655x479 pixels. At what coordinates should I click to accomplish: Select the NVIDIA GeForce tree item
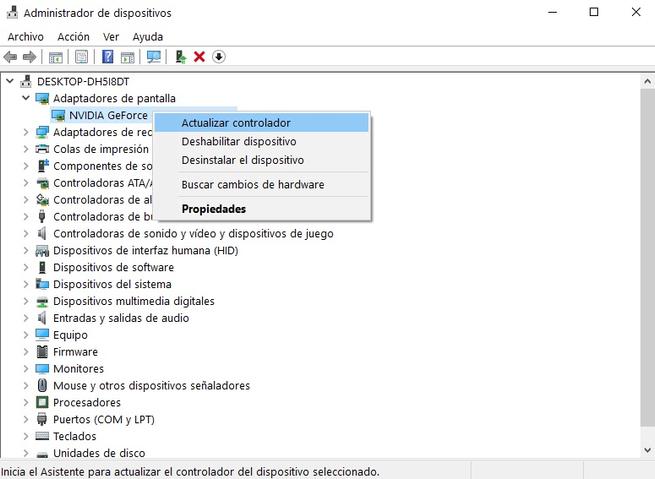click(x=108, y=115)
